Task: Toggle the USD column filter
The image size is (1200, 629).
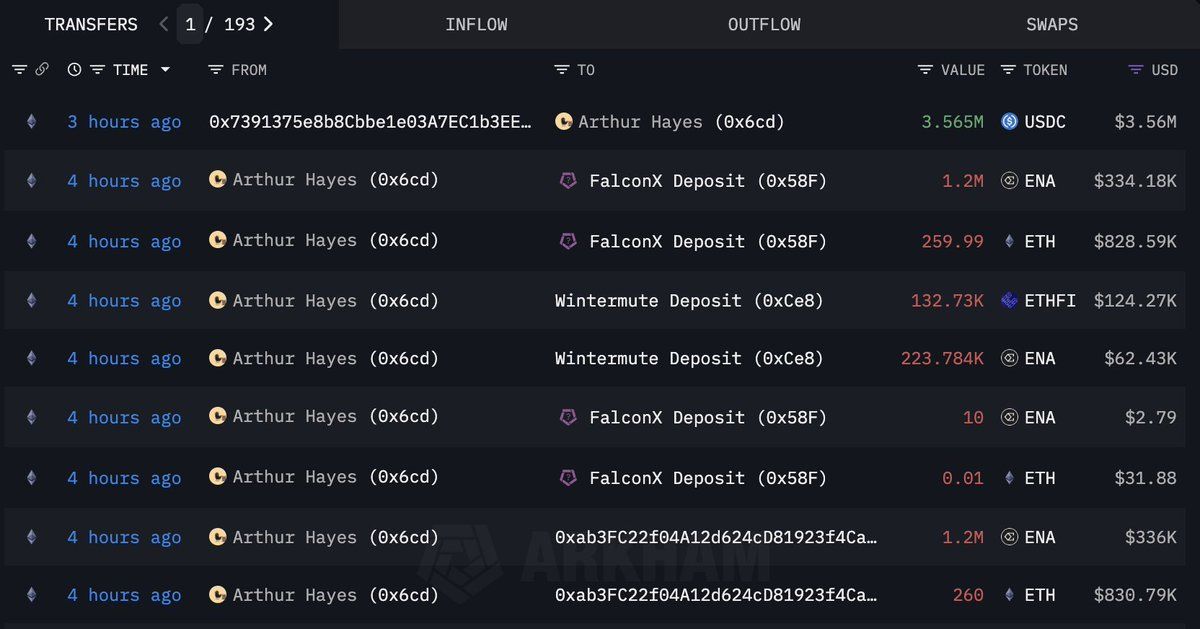Action: [1135, 70]
